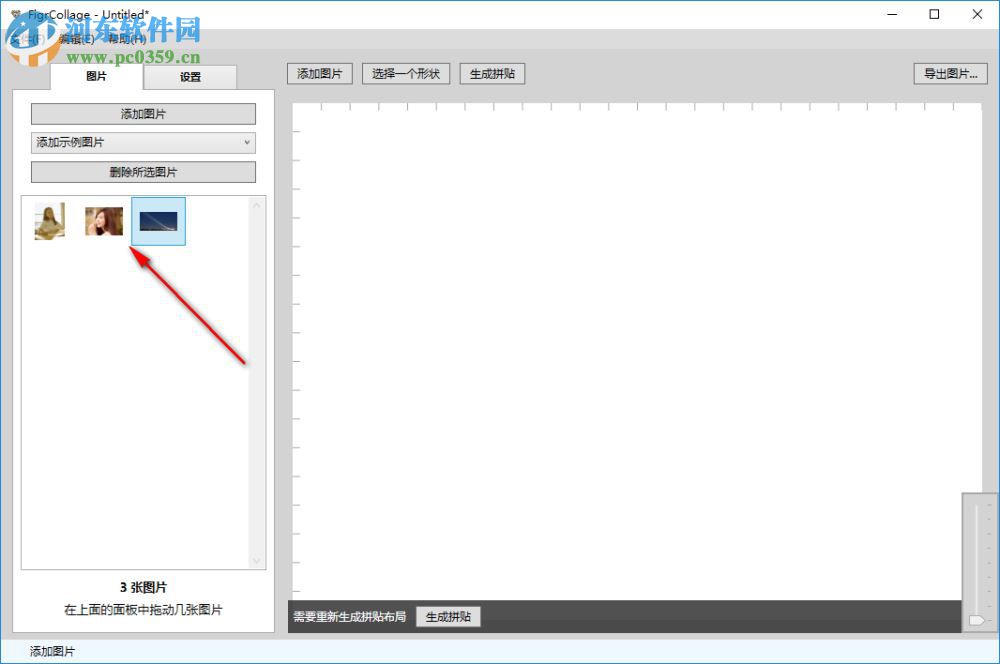Image resolution: width=1000 pixels, height=664 pixels.
Task: Click the FigrCollage application icon in title bar
Action: tap(13, 14)
